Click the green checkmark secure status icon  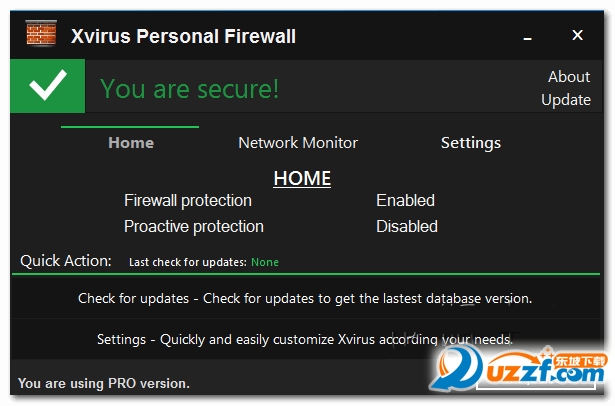point(47,88)
